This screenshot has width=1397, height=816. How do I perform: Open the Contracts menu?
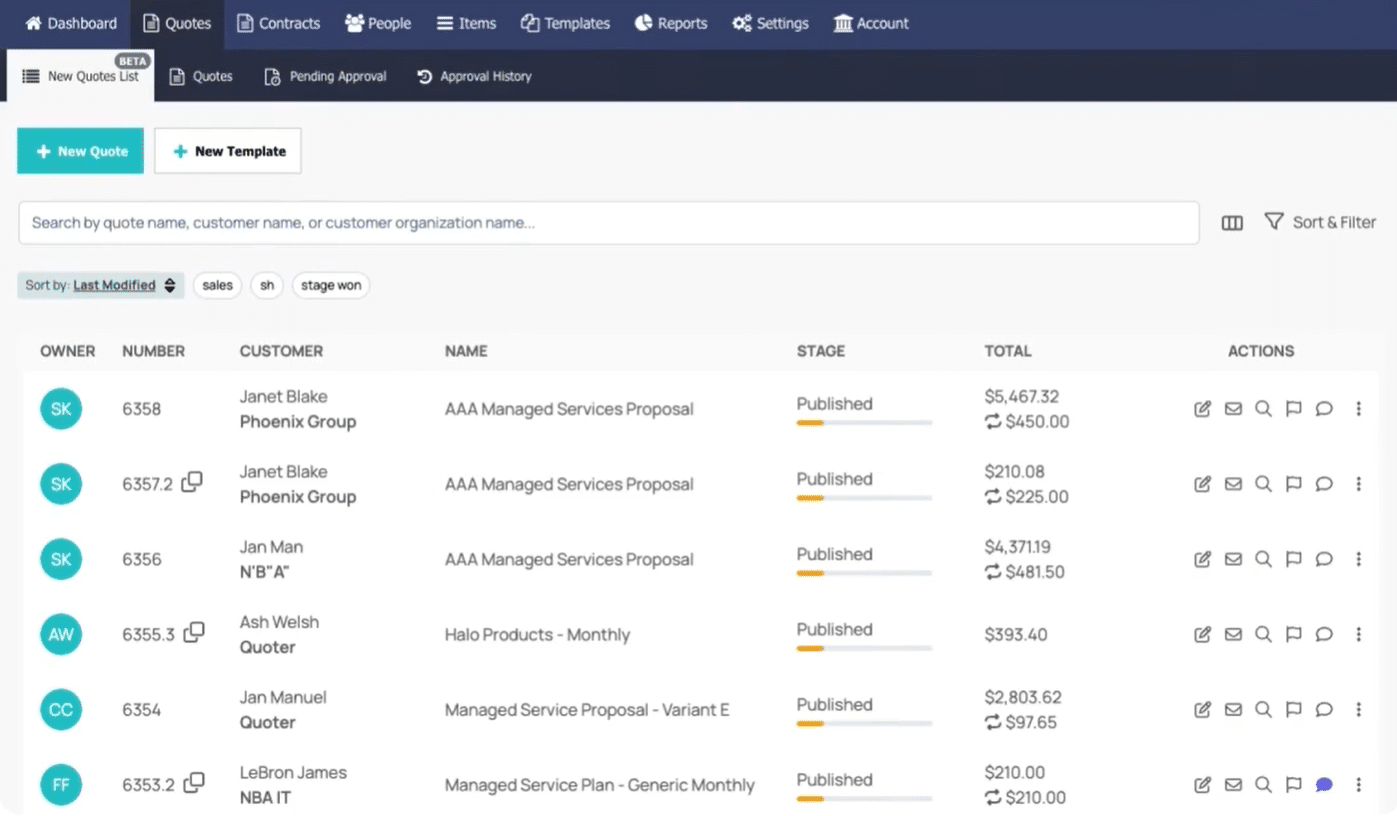tap(278, 23)
